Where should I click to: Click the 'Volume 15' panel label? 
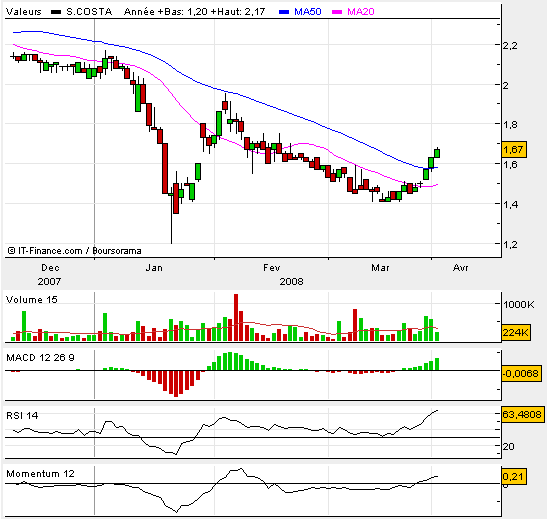[32, 300]
